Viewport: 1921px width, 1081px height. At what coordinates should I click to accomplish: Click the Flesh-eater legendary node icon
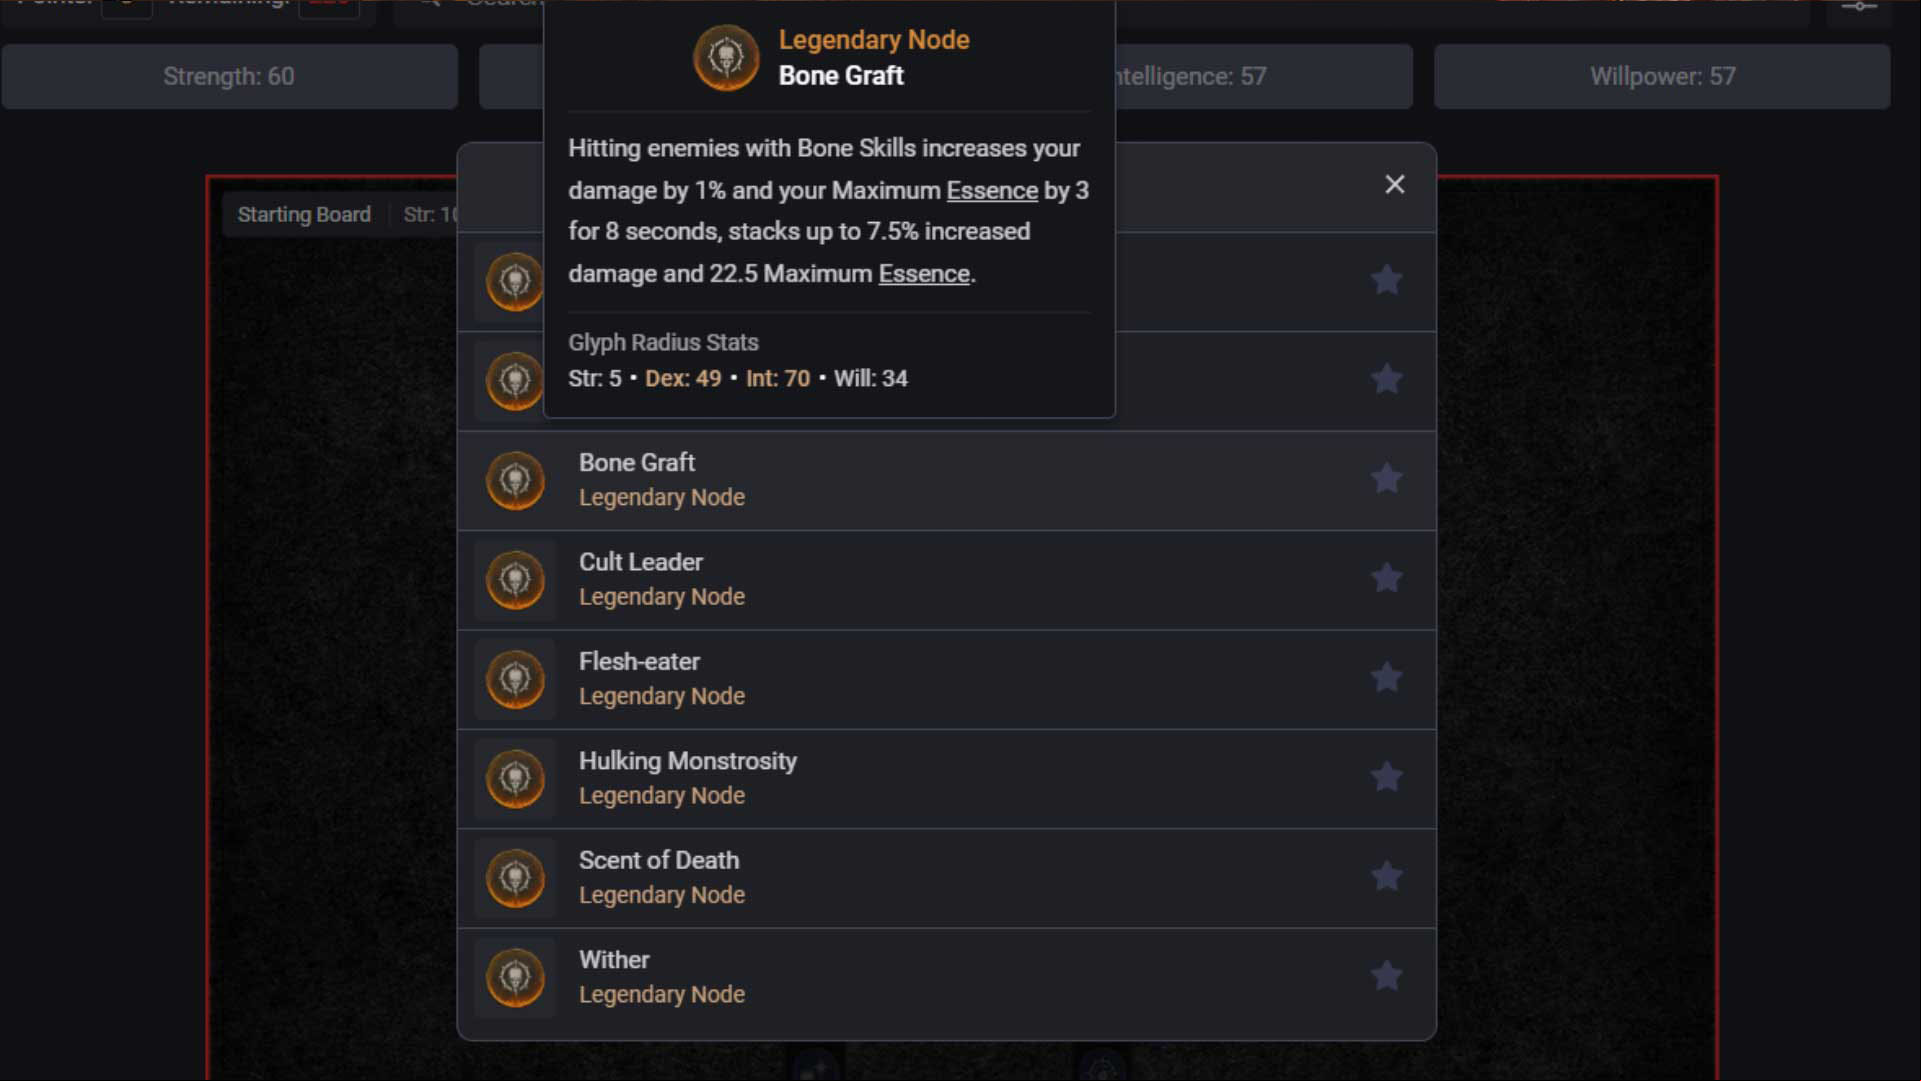pos(515,679)
